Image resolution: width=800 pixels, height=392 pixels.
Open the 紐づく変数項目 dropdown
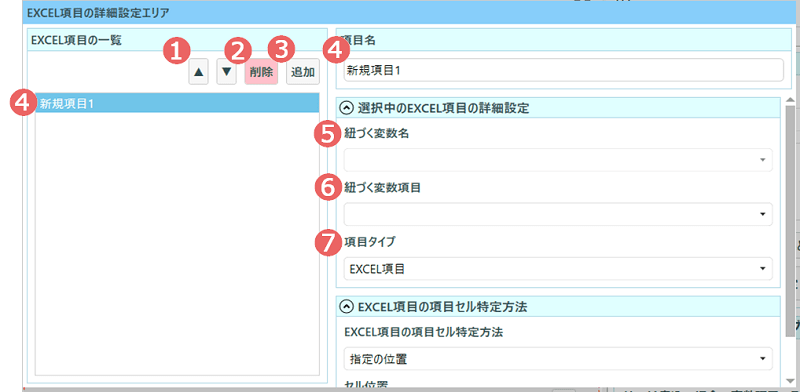tap(558, 214)
